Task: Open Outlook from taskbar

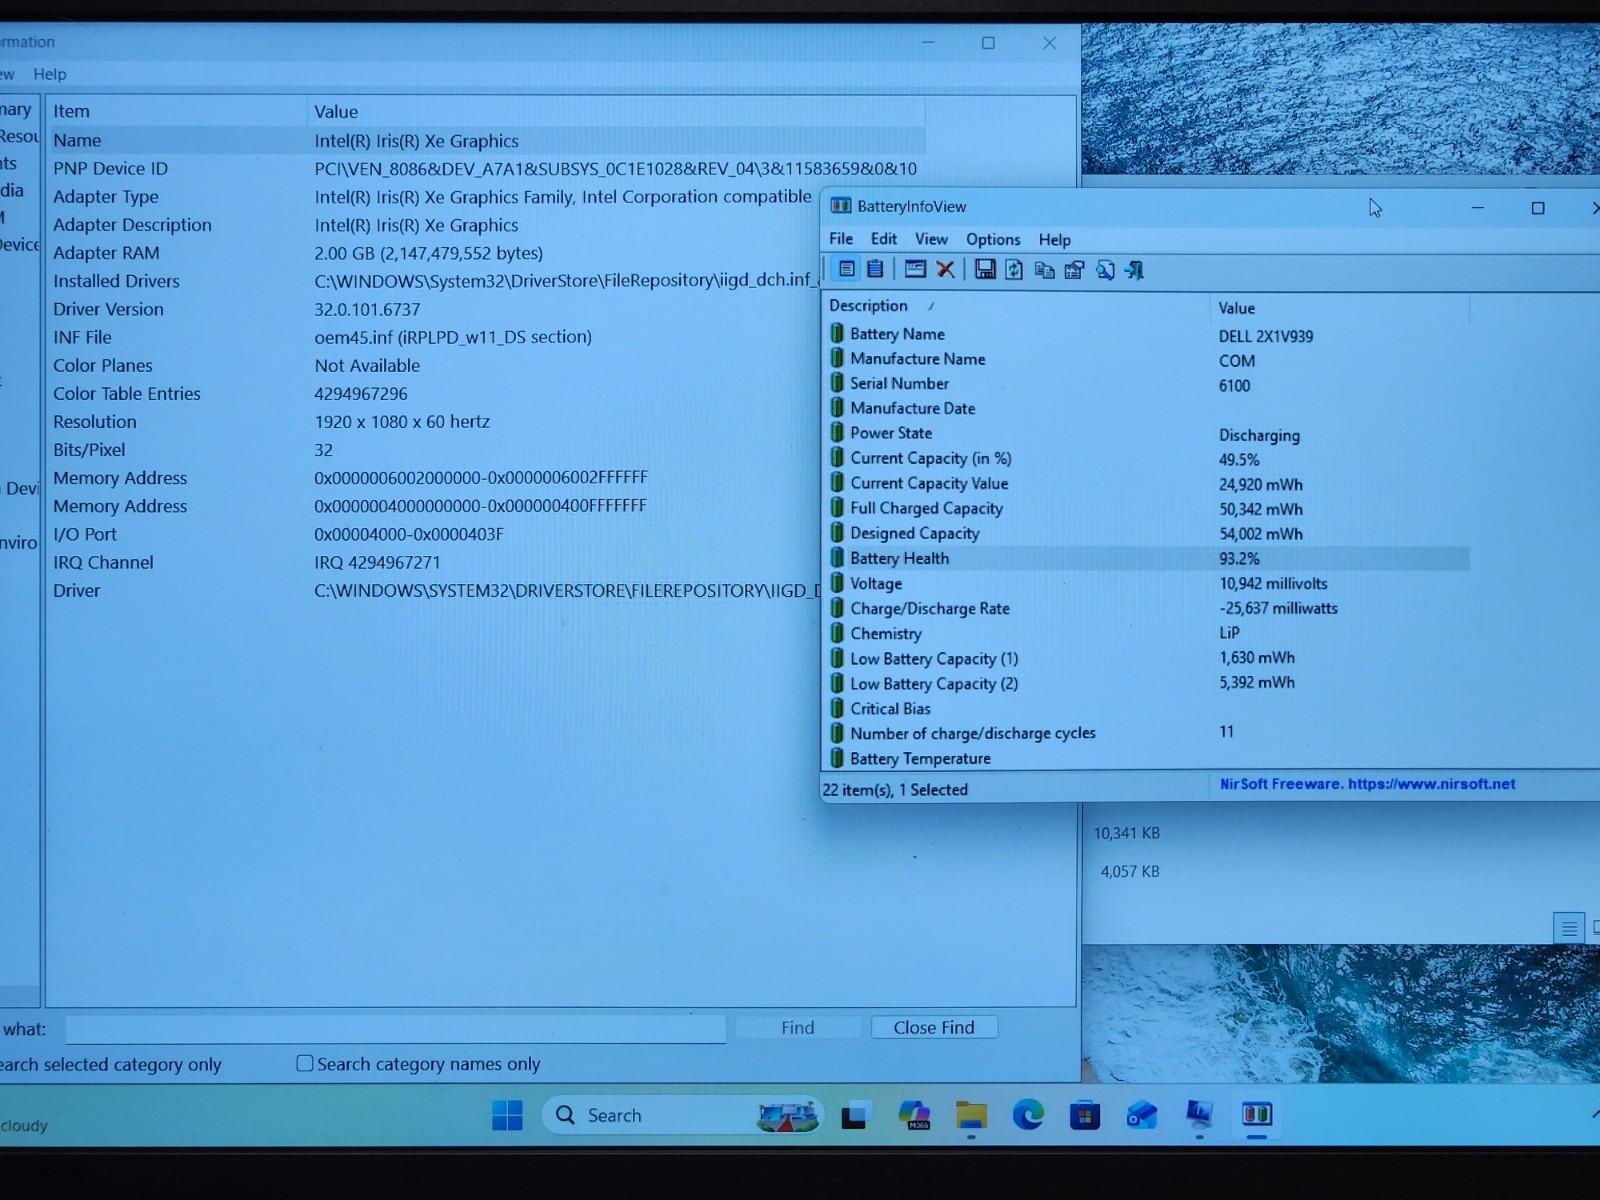Action: (x=1142, y=1114)
